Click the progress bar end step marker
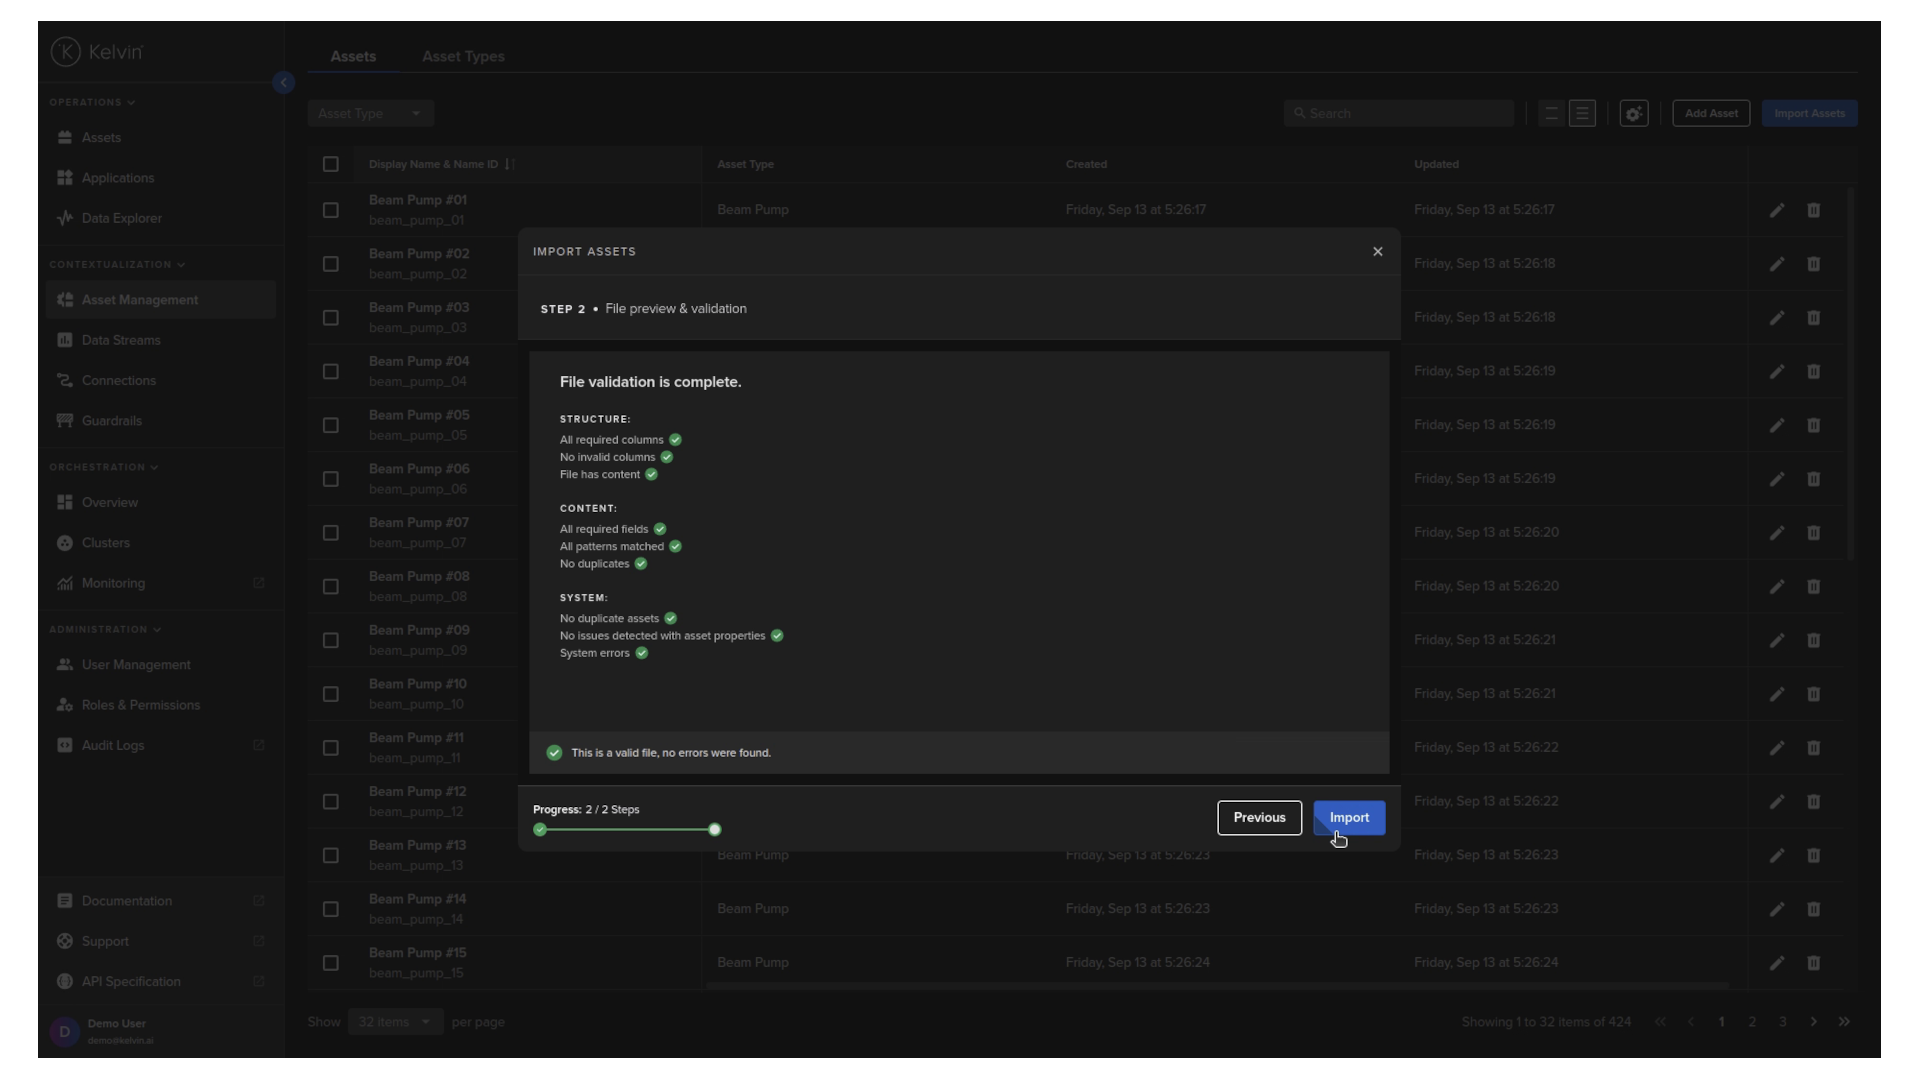The image size is (1920, 1080). coord(714,830)
